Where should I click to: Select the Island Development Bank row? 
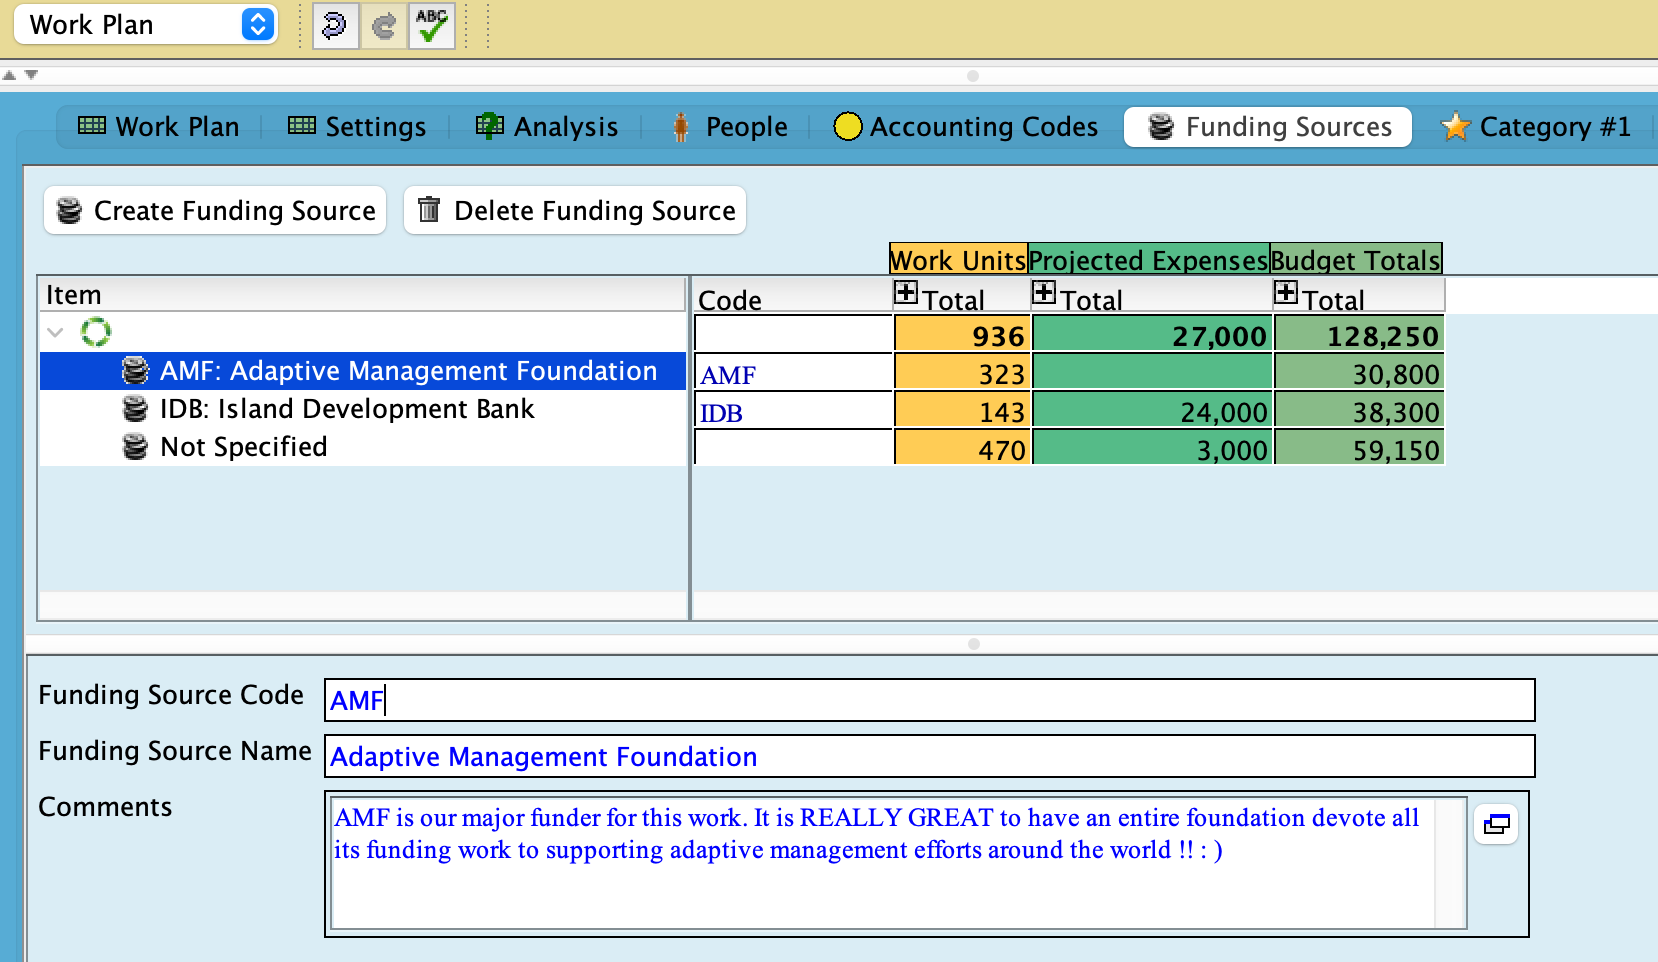point(346,409)
